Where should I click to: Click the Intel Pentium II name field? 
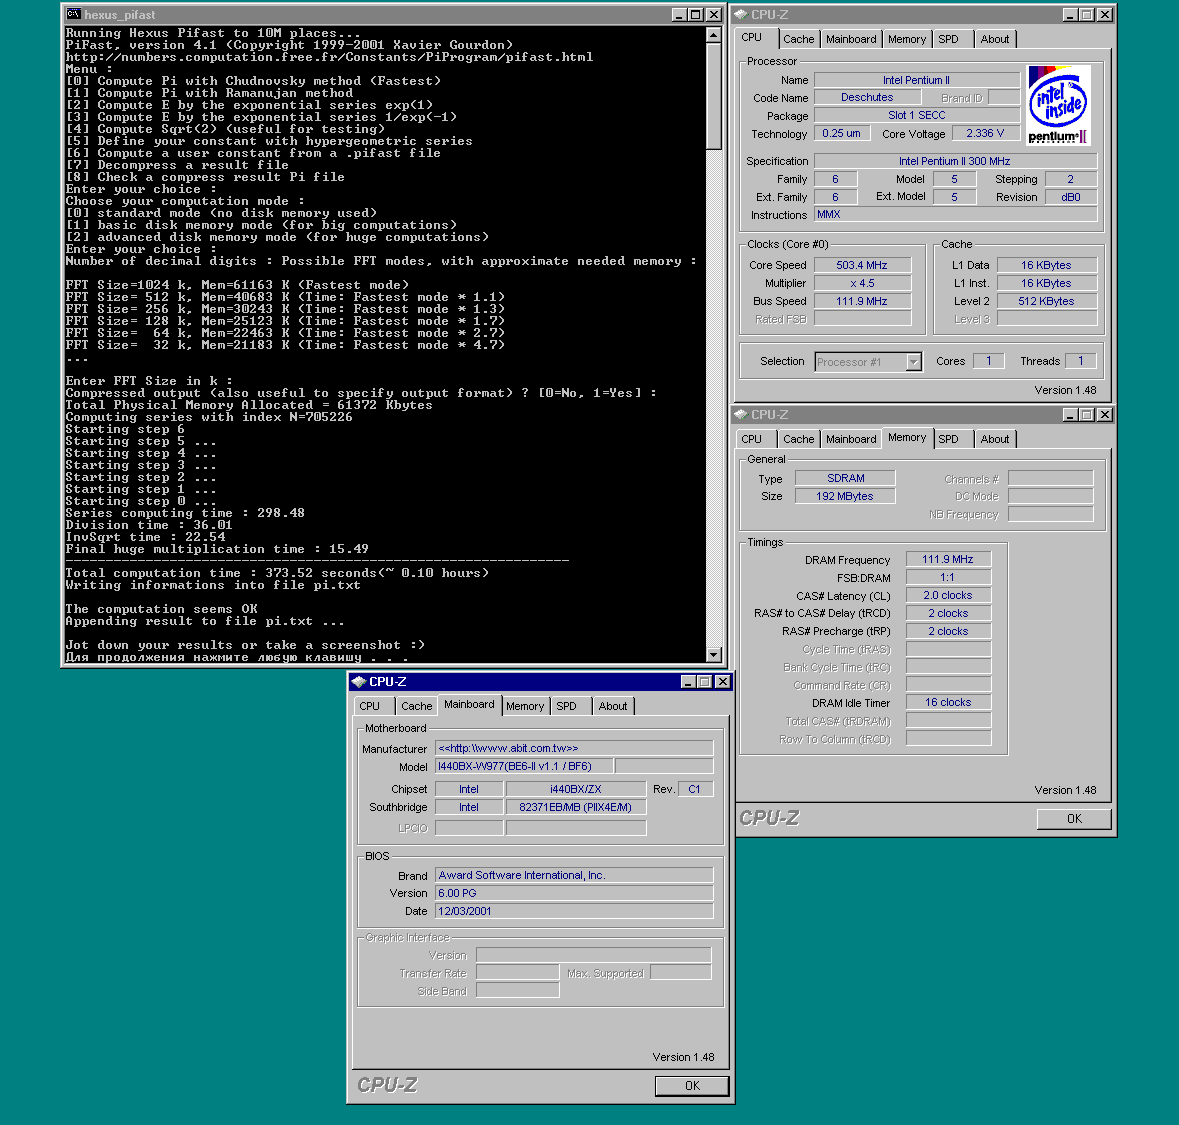click(917, 80)
